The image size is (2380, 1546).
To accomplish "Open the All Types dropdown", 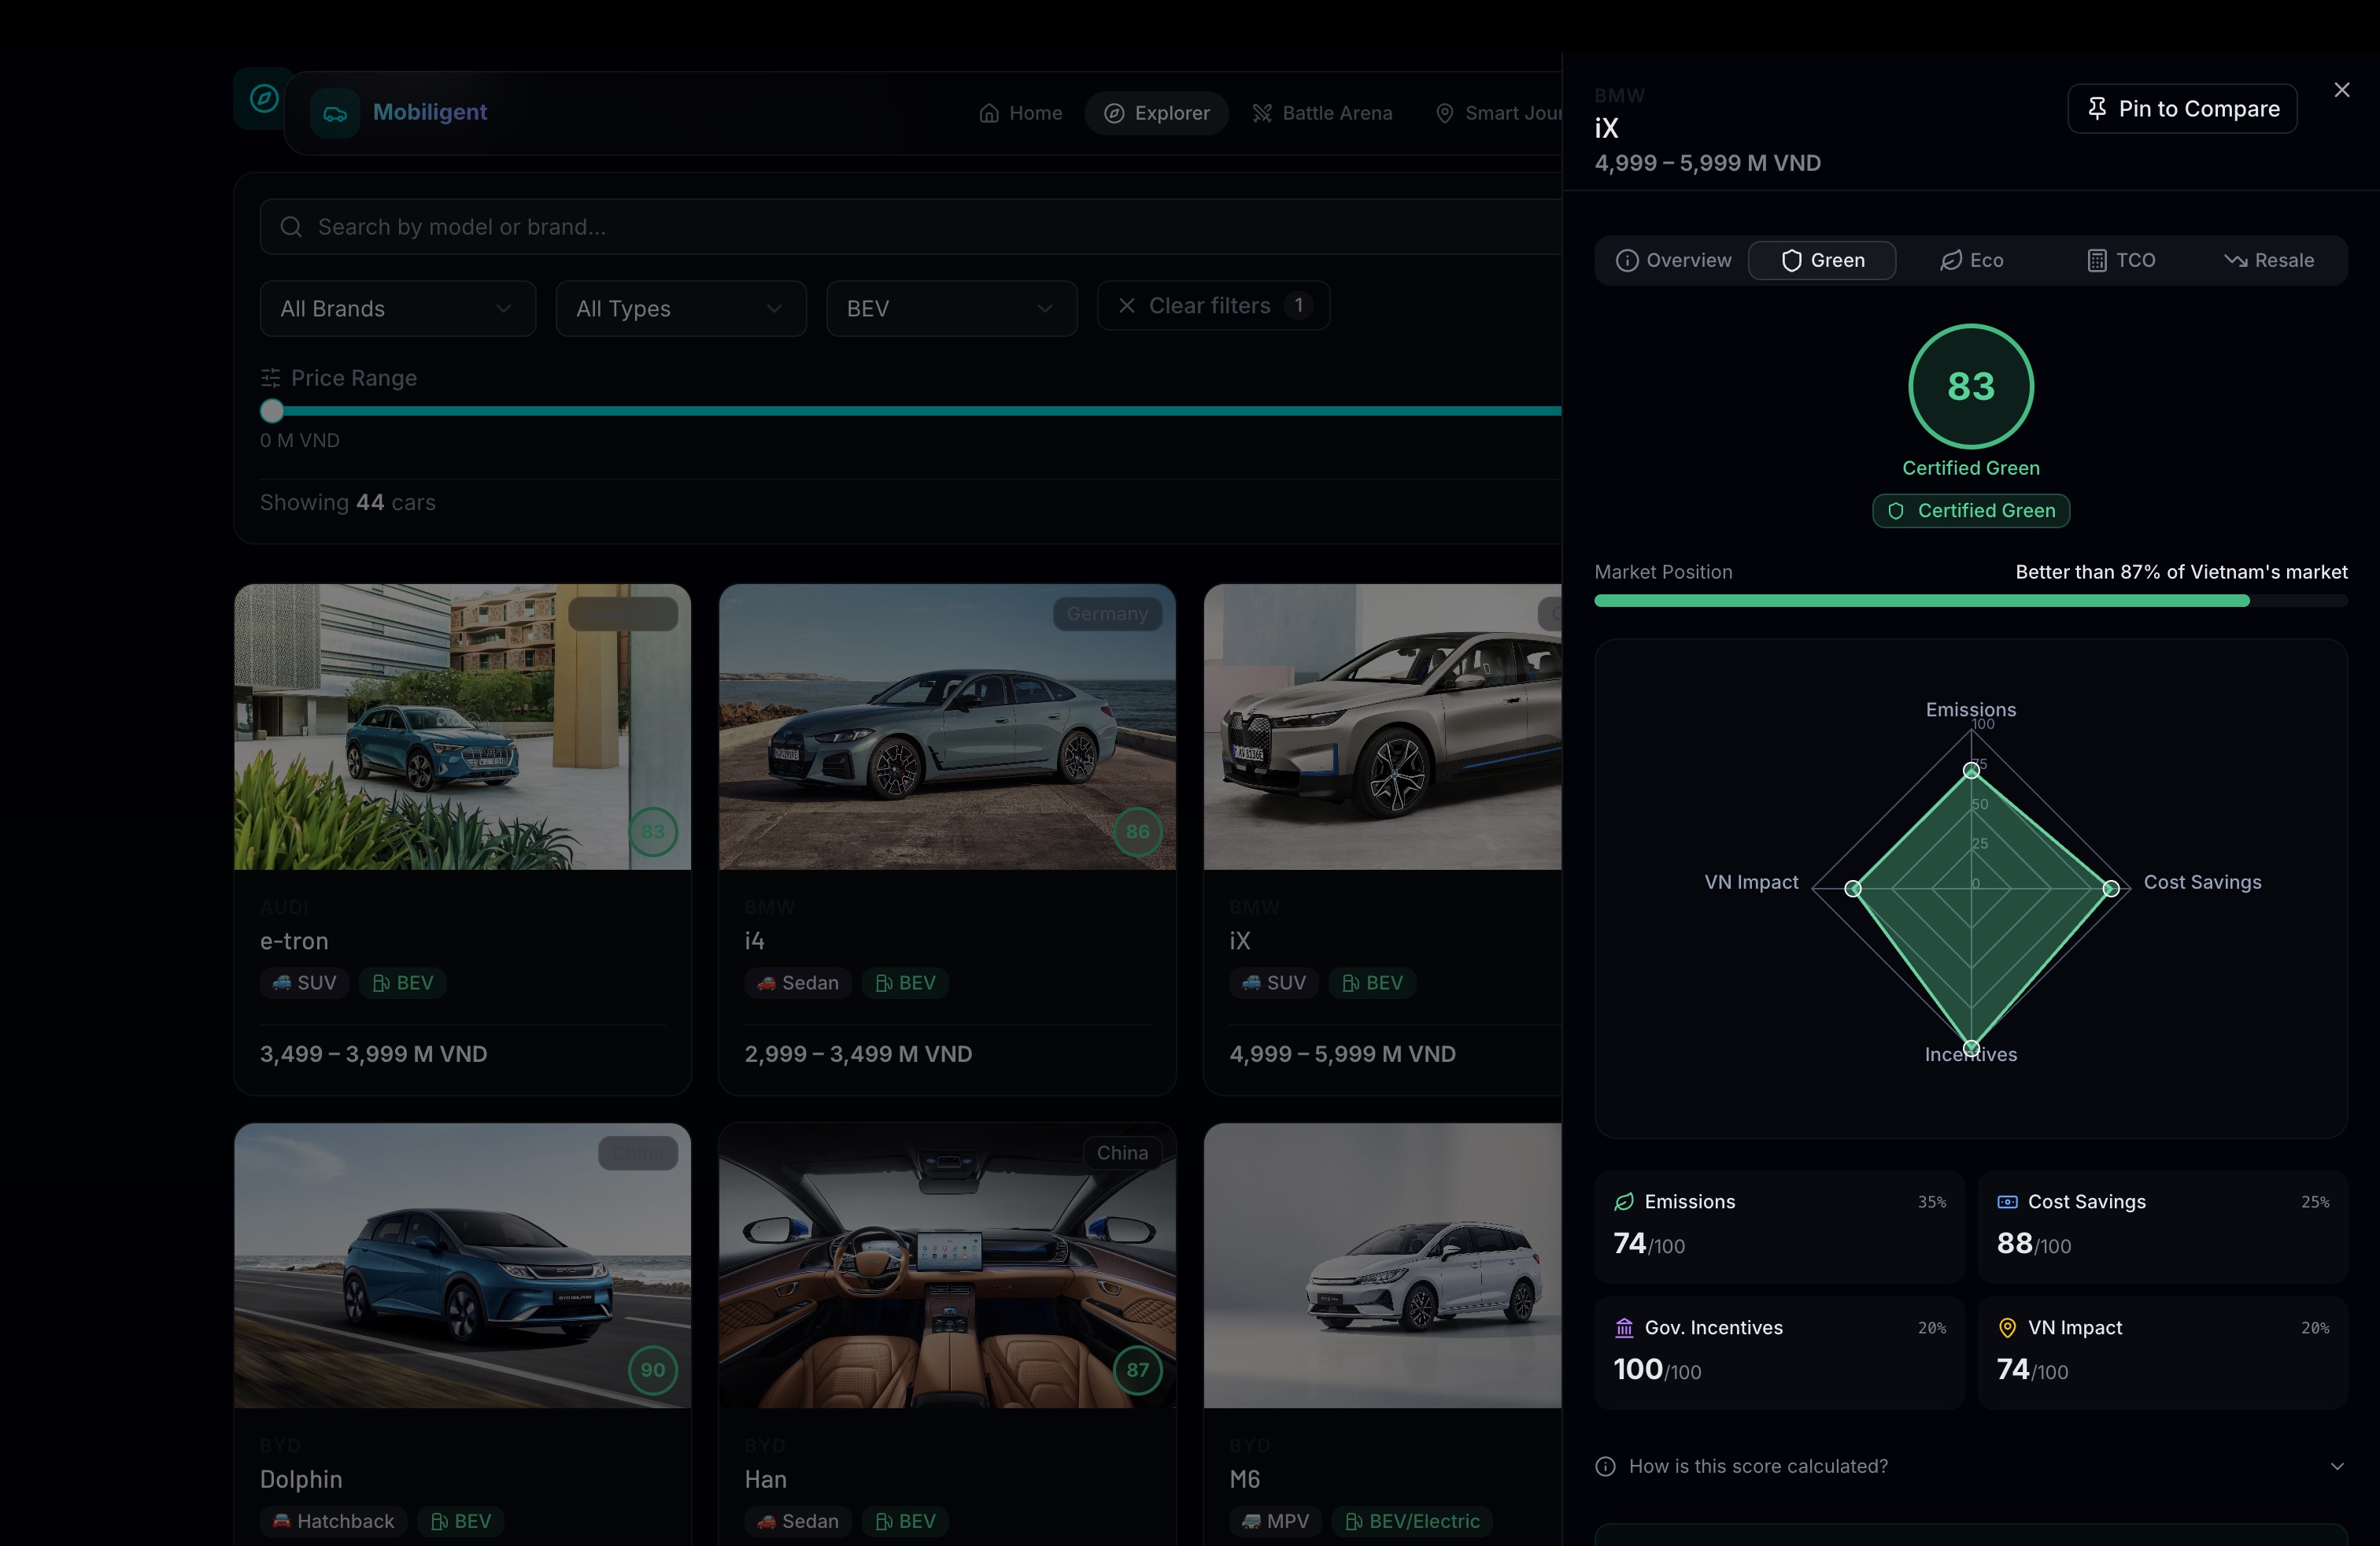I will click(x=680, y=309).
